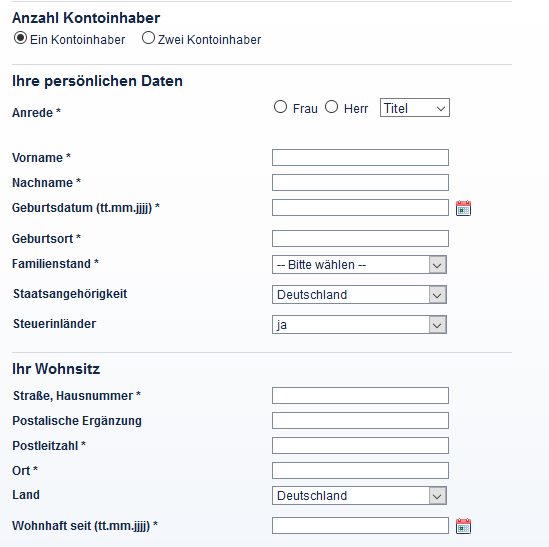Open the Land dropdown under Wohnsitz
549x547 pixels.
(359, 496)
